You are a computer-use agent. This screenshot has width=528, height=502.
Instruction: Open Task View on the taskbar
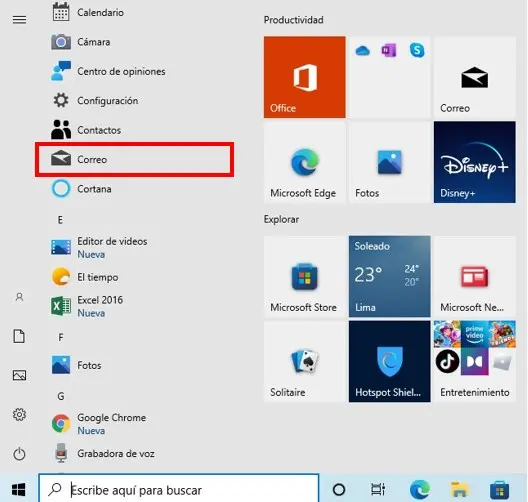coord(378,489)
